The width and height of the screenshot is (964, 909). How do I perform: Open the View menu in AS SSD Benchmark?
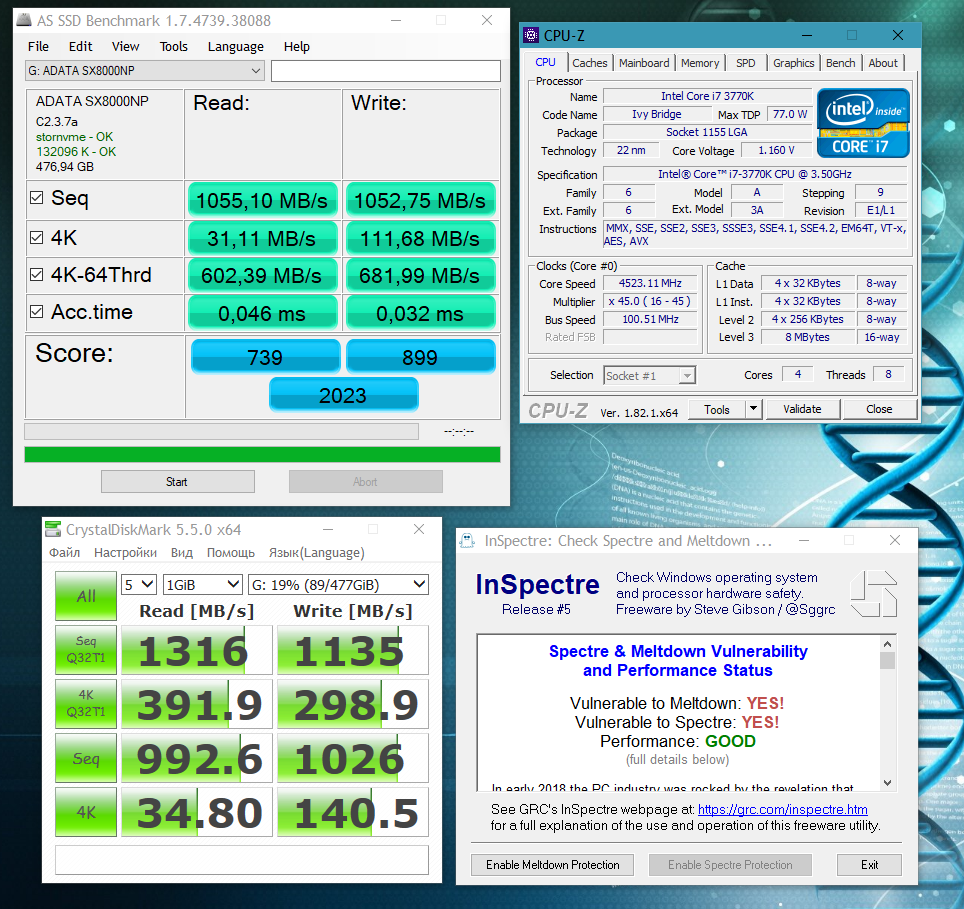click(x=125, y=47)
